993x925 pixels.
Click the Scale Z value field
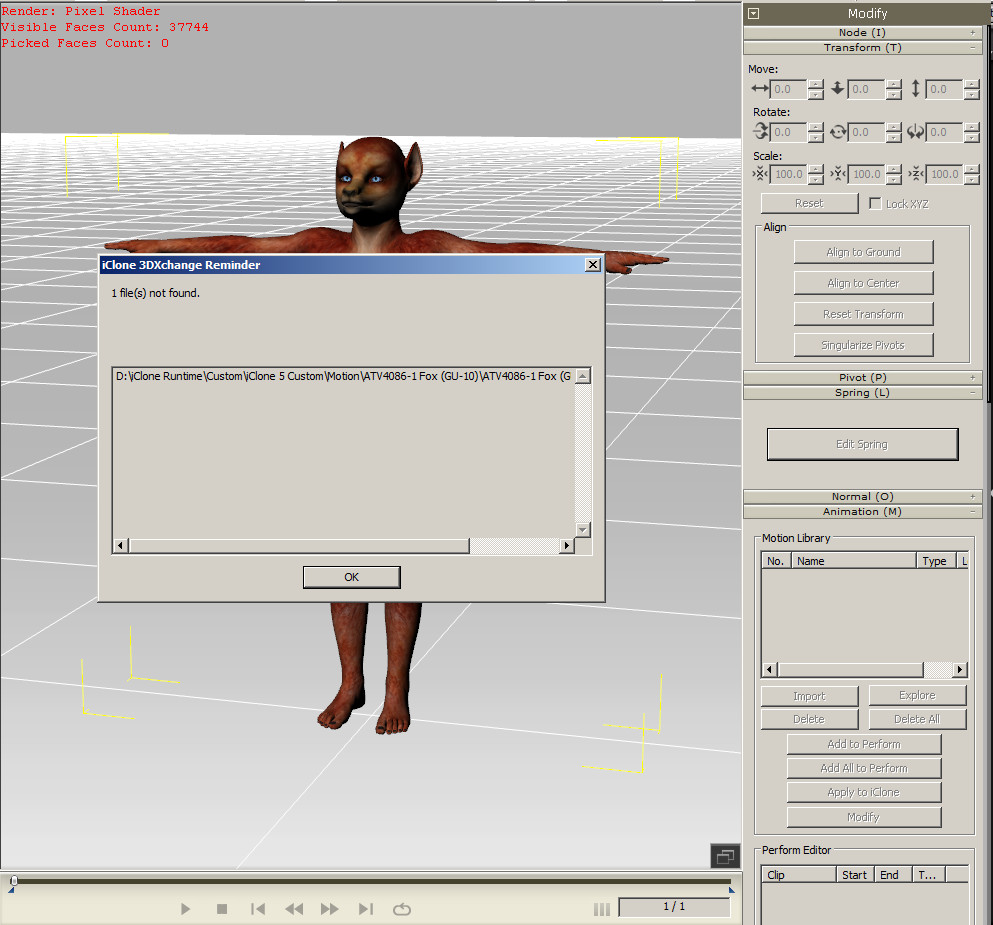click(x=944, y=174)
